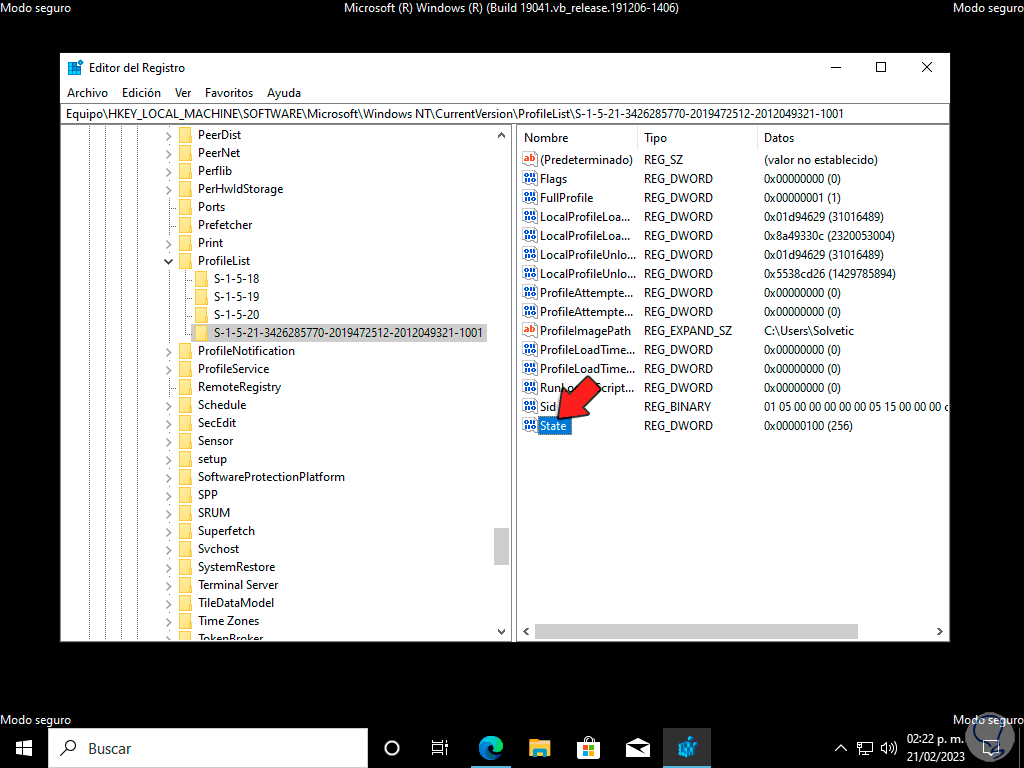This screenshot has height=768, width=1024.
Task: Click Registry Editor taskbar icon
Action: click(x=687, y=748)
